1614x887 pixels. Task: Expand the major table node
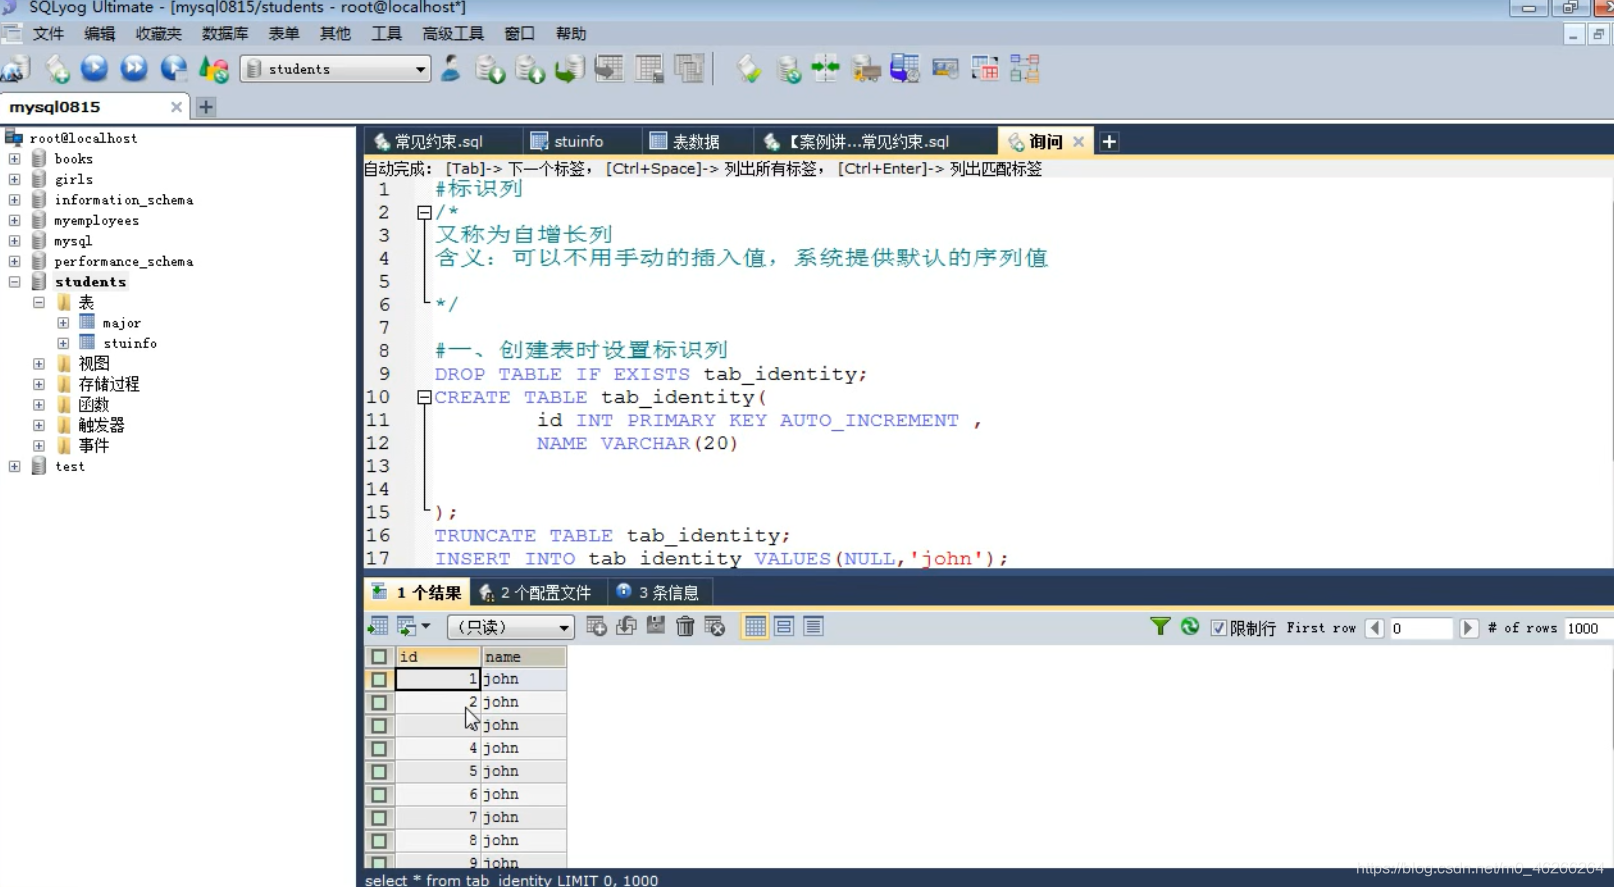click(x=63, y=323)
